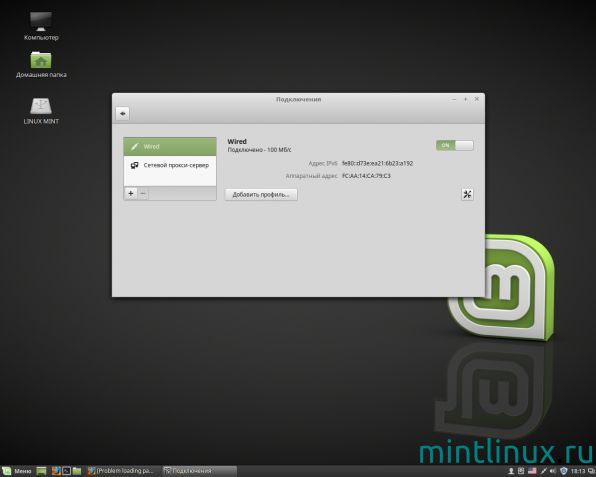
Task: Click the US flag keyboard layout indicator
Action: [532, 471]
